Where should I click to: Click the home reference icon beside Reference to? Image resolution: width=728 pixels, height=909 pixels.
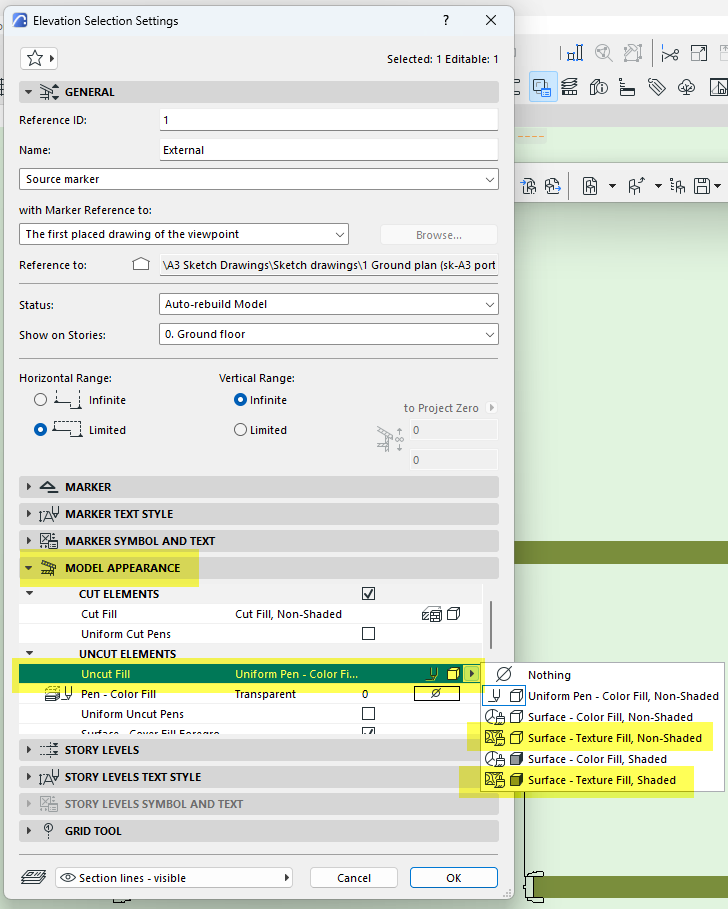tap(141, 264)
